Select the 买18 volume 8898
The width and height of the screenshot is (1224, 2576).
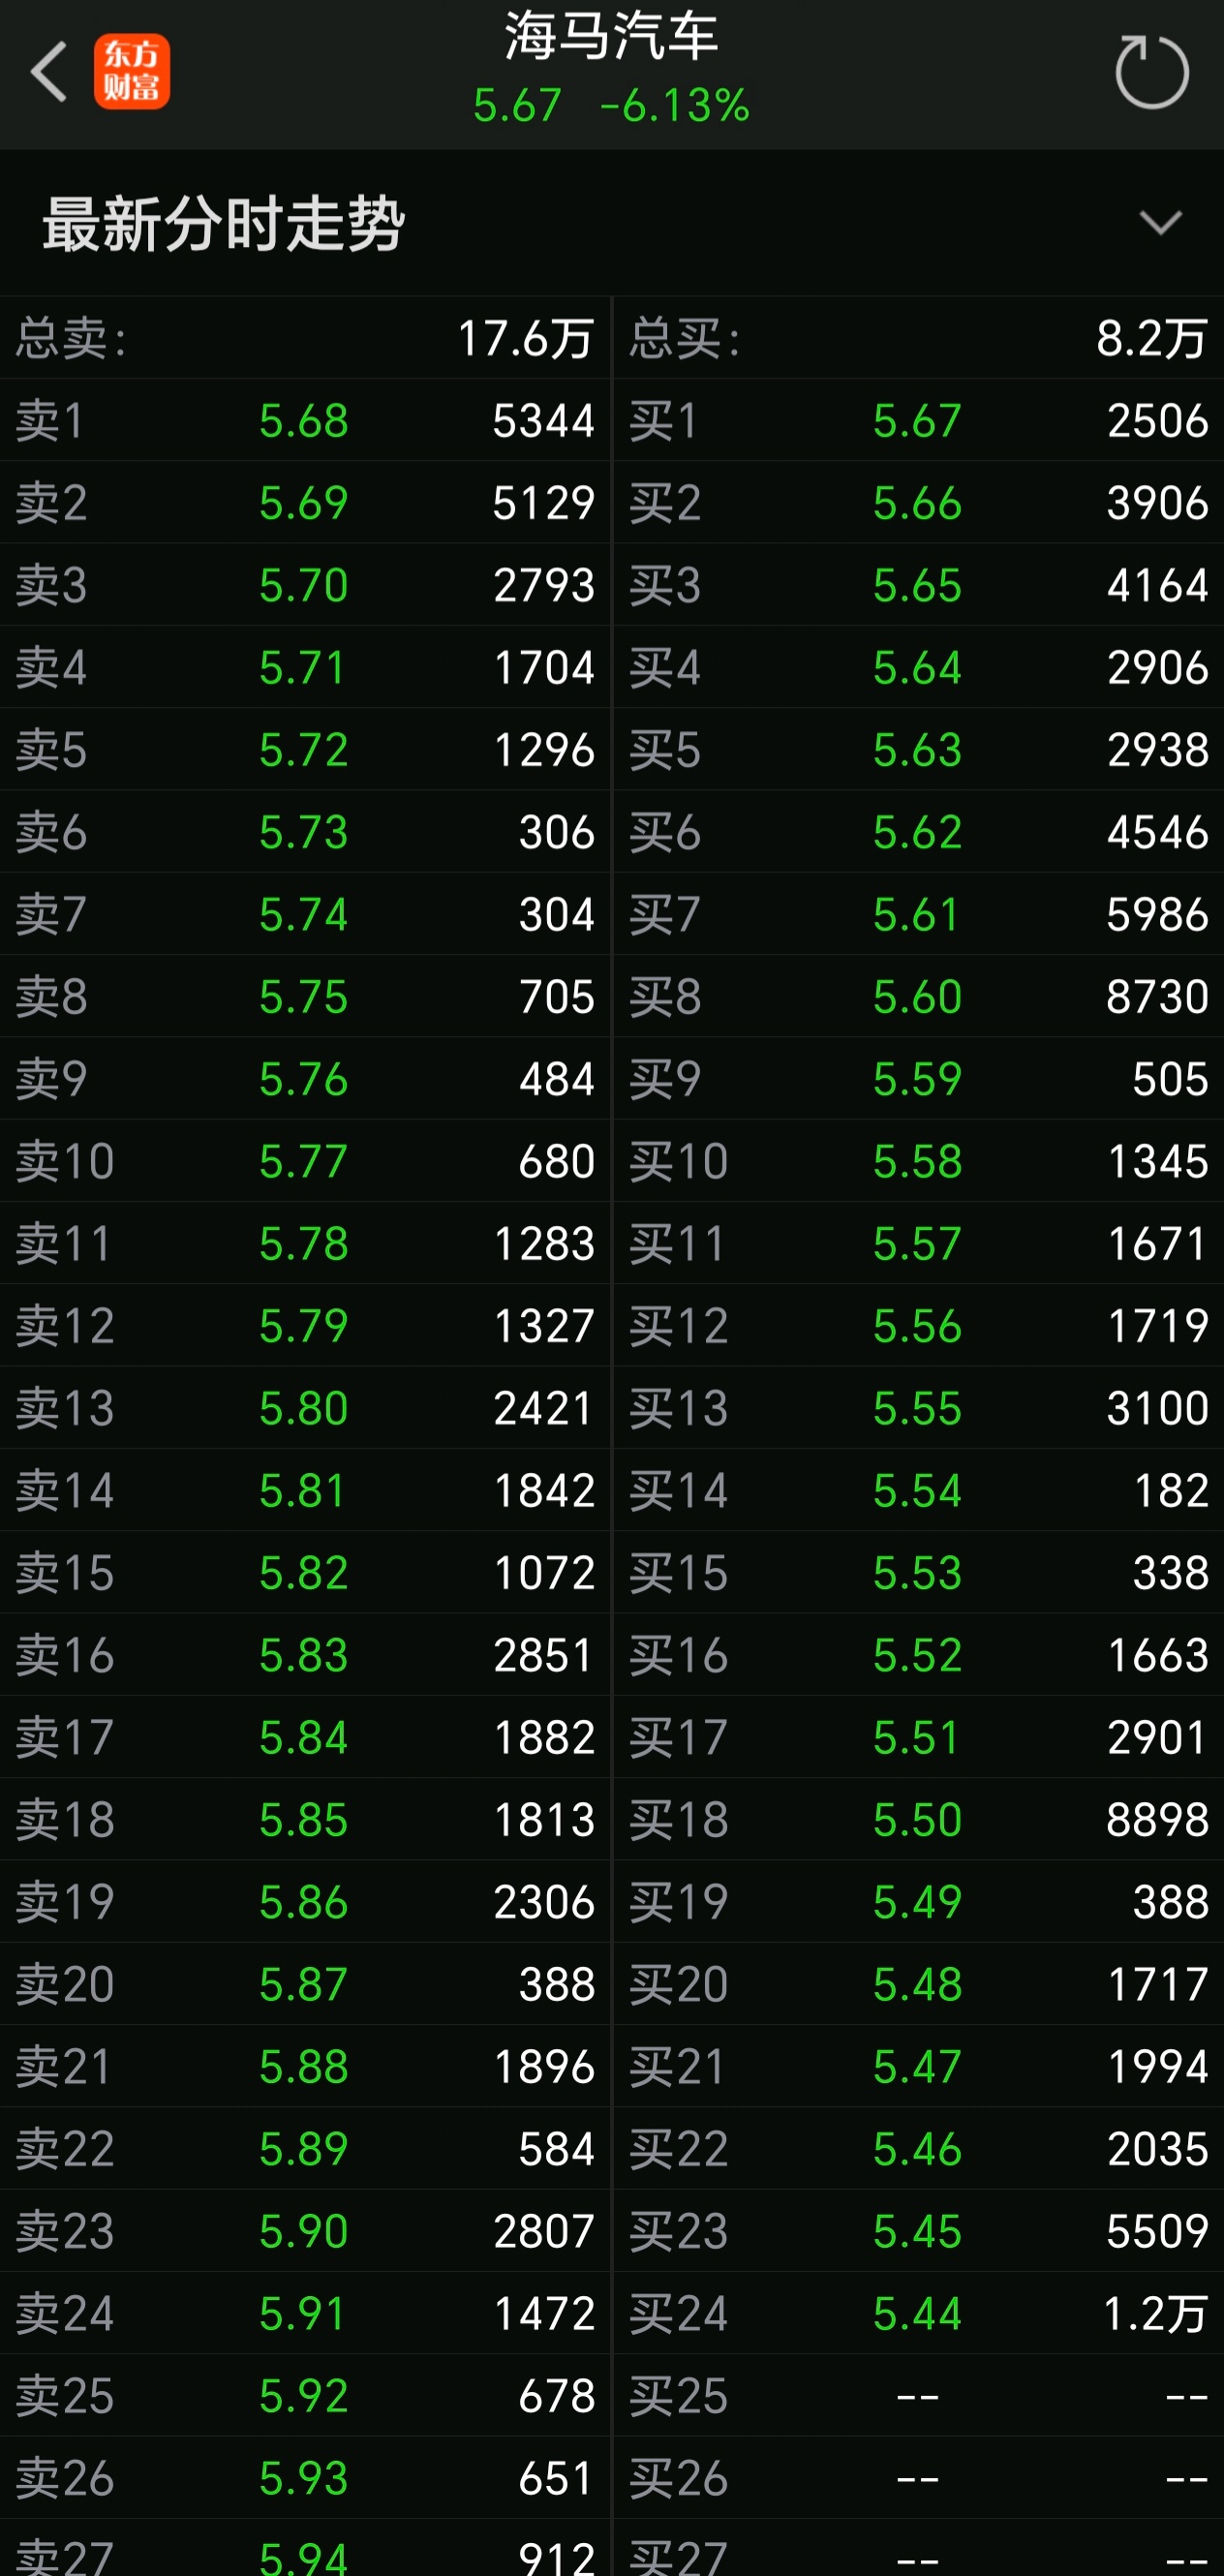(1158, 1820)
